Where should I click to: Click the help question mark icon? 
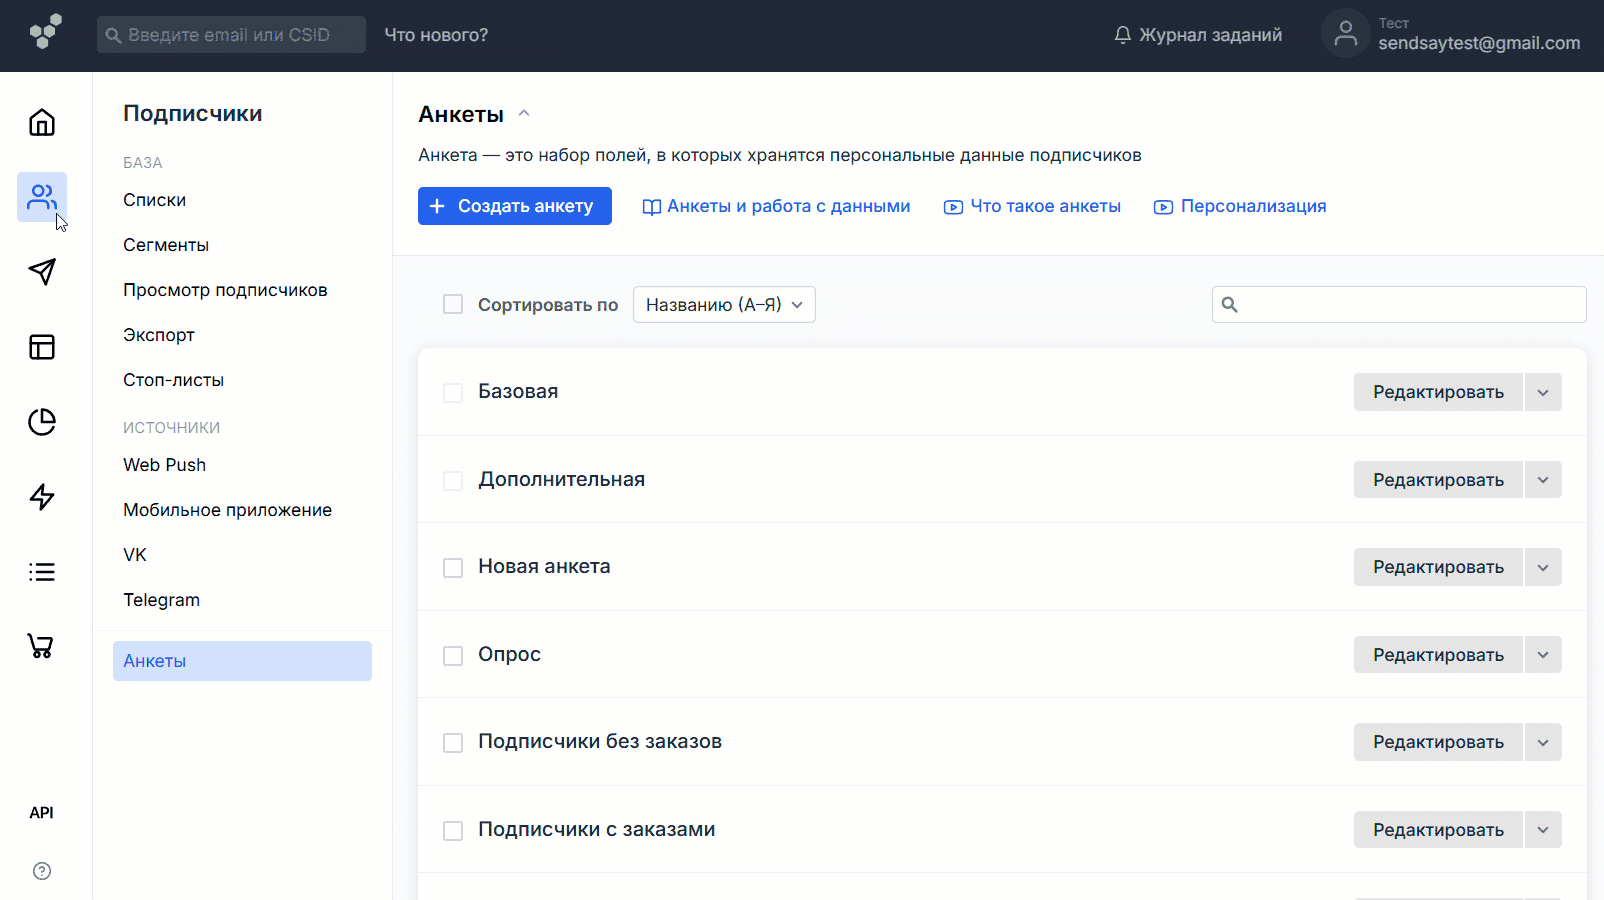(x=42, y=871)
